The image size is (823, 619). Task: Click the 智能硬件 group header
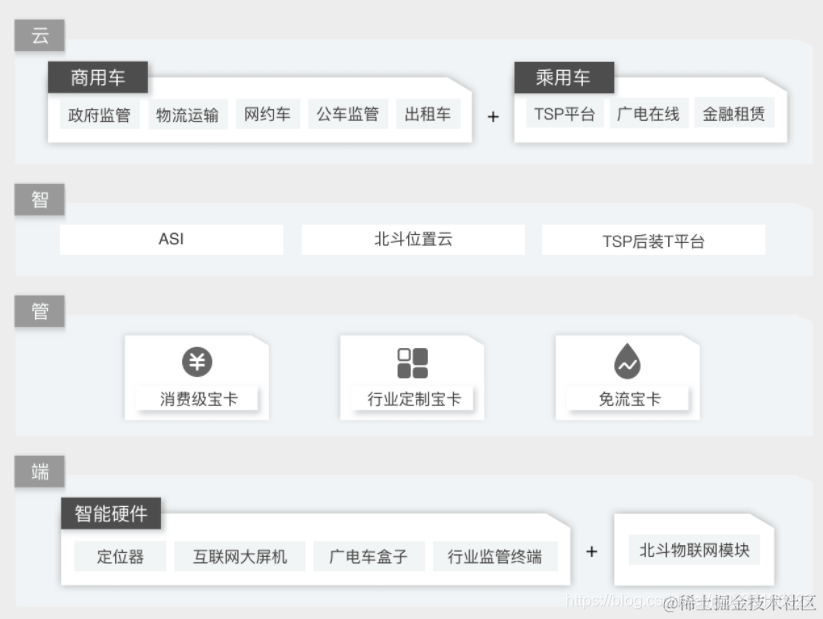(111, 513)
